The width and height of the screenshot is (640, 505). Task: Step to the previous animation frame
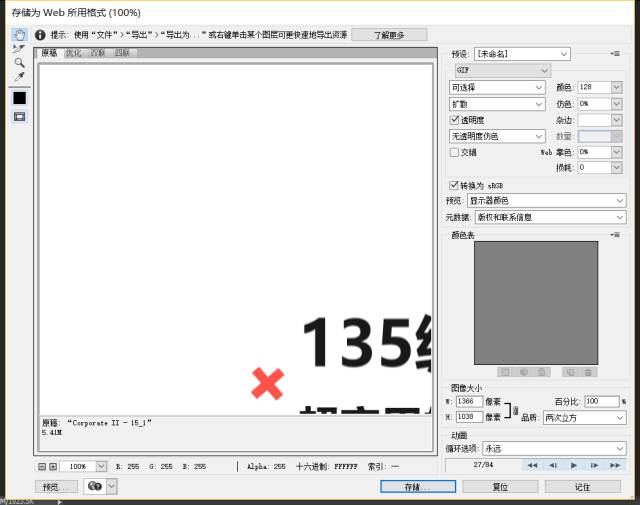(x=553, y=465)
